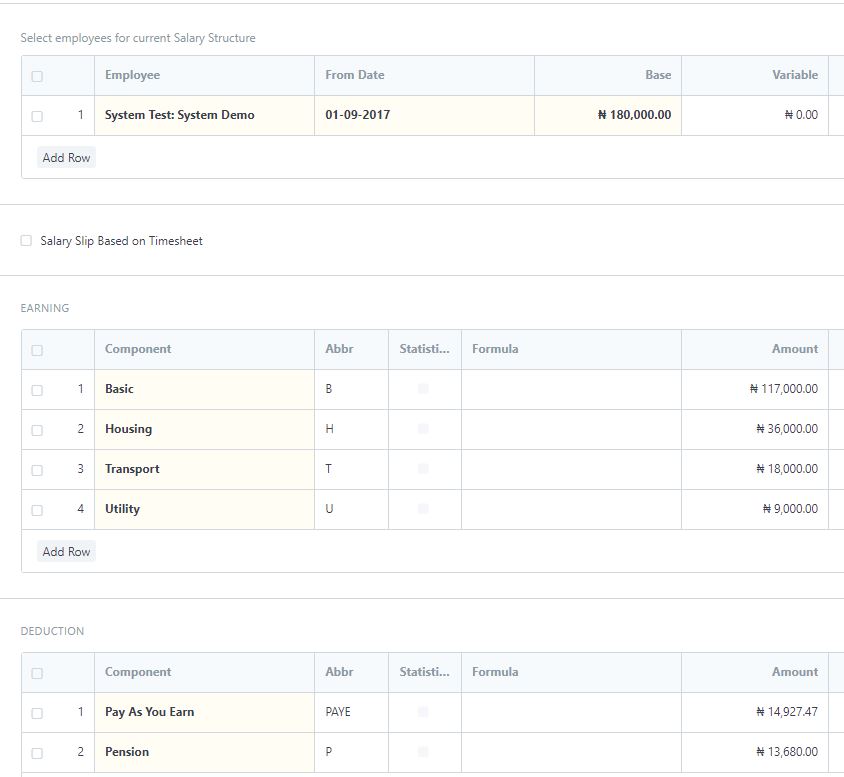Click the Utility component cell
Image resolution: width=844 pixels, height=777 pixels.
pos(205,509)
